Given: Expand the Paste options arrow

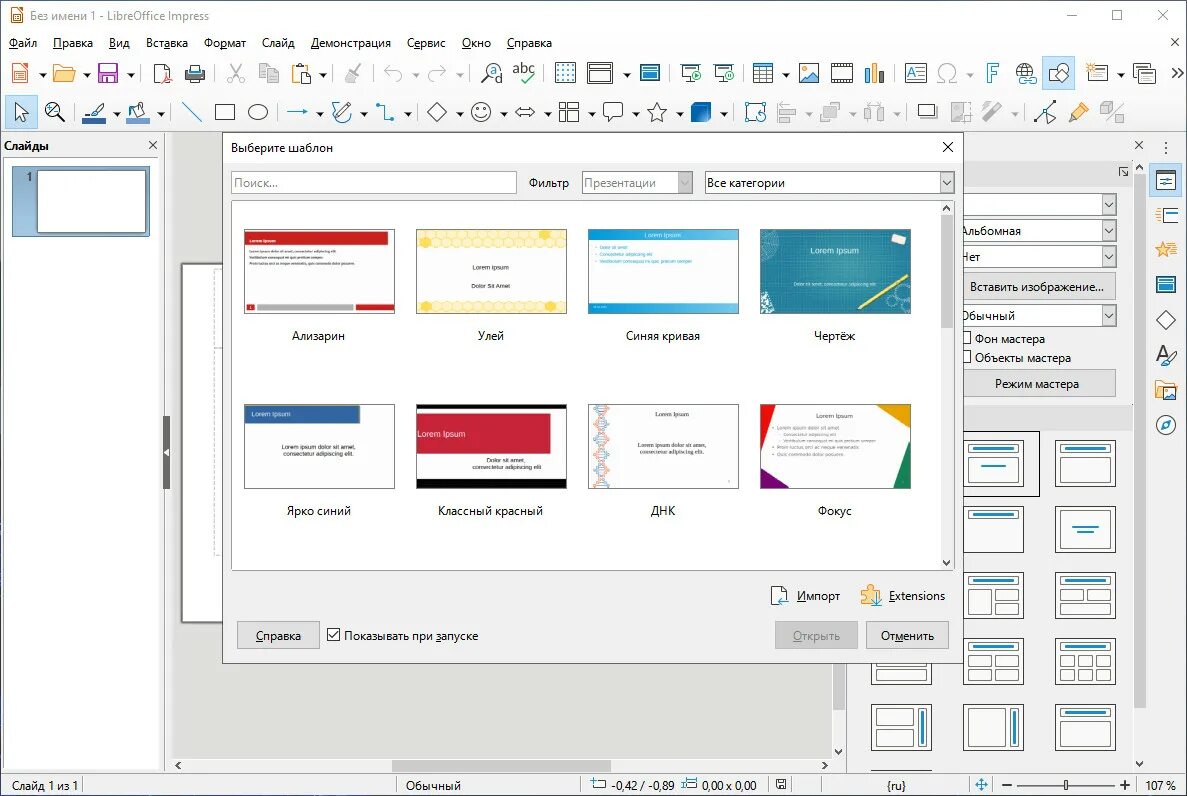Looking at the screenshot, I should [323, 74].
